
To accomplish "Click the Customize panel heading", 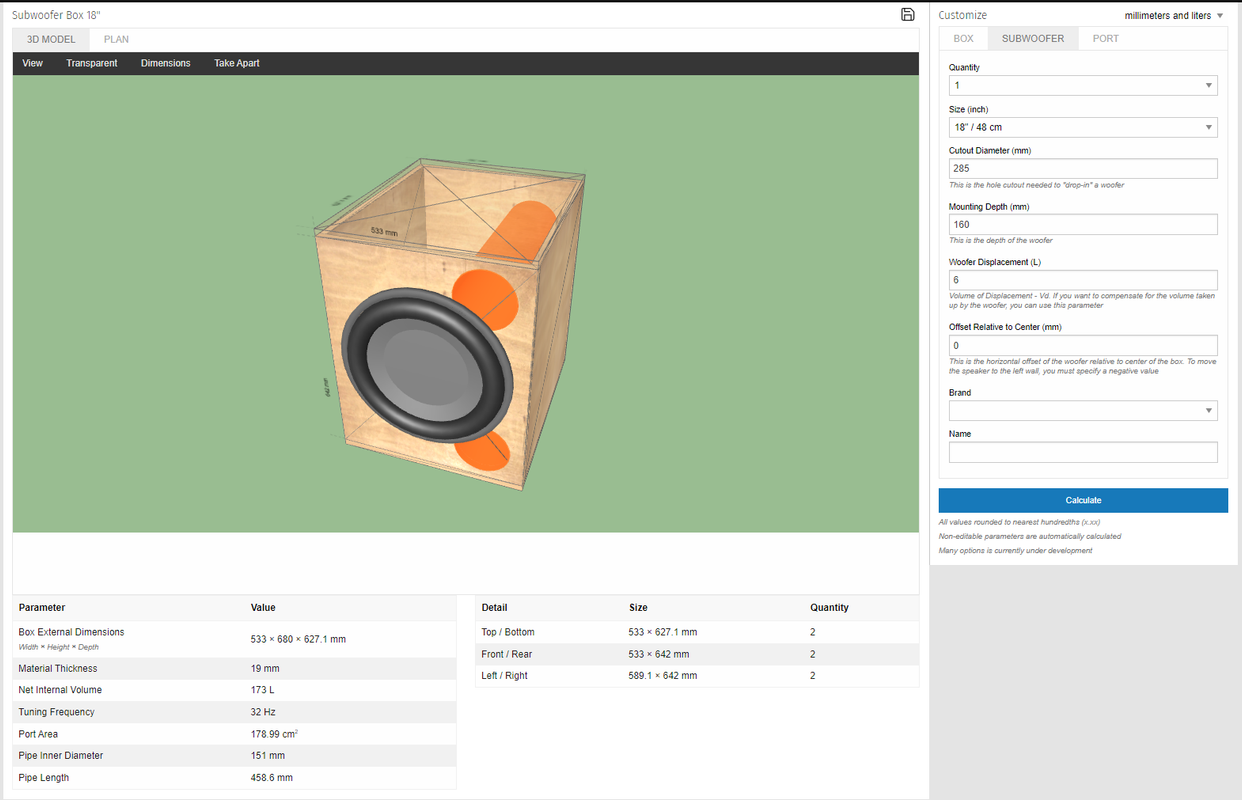I will pos(962,15).
